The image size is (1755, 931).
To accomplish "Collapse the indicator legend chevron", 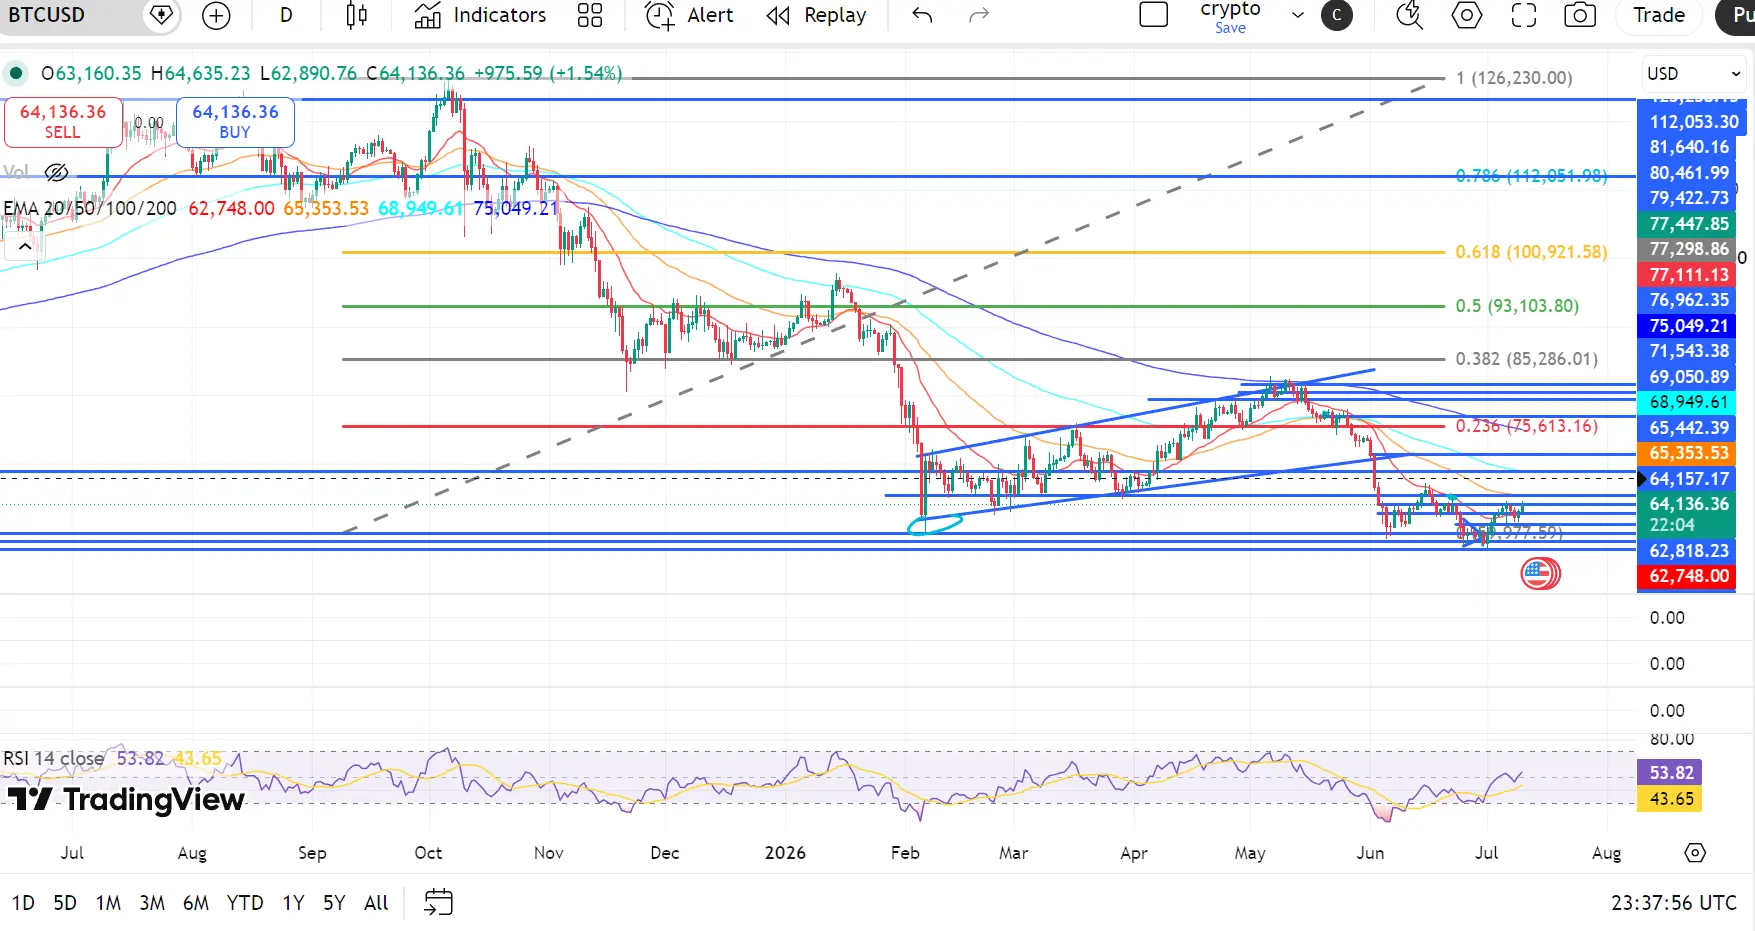I will click(24, 246).
